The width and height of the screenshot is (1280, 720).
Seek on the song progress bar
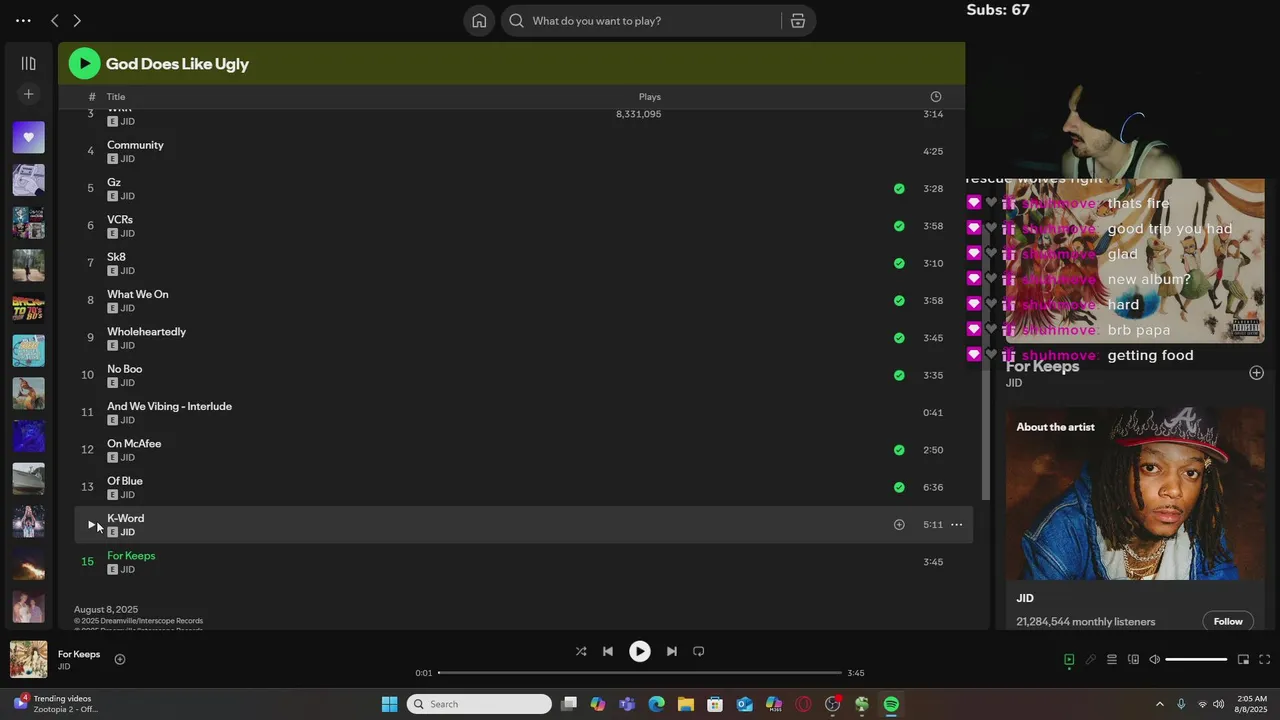(x=640, y=673)
